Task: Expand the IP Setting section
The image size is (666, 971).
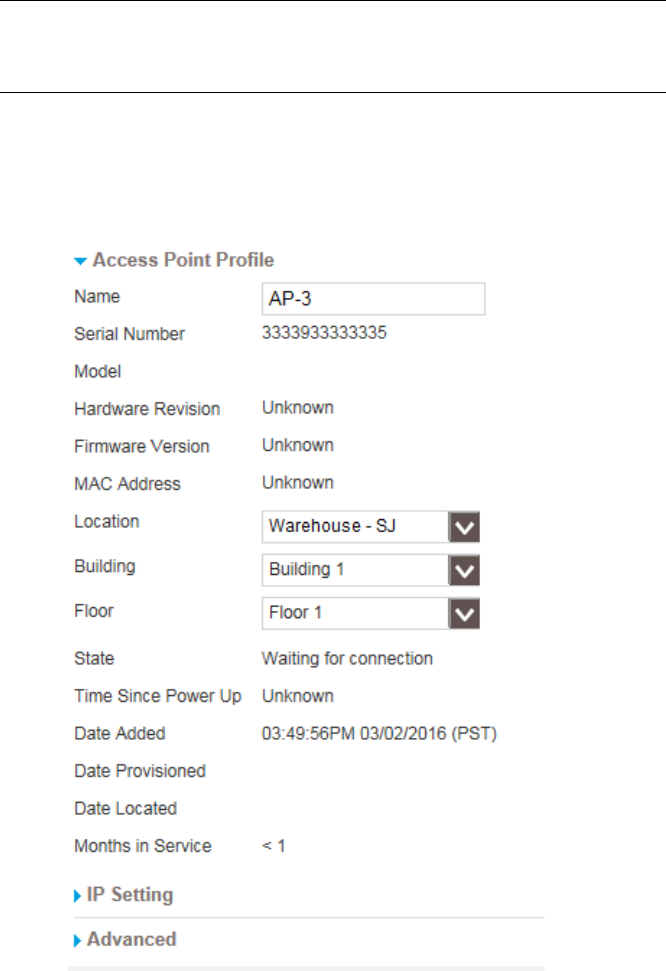Action: click(130, 894)
